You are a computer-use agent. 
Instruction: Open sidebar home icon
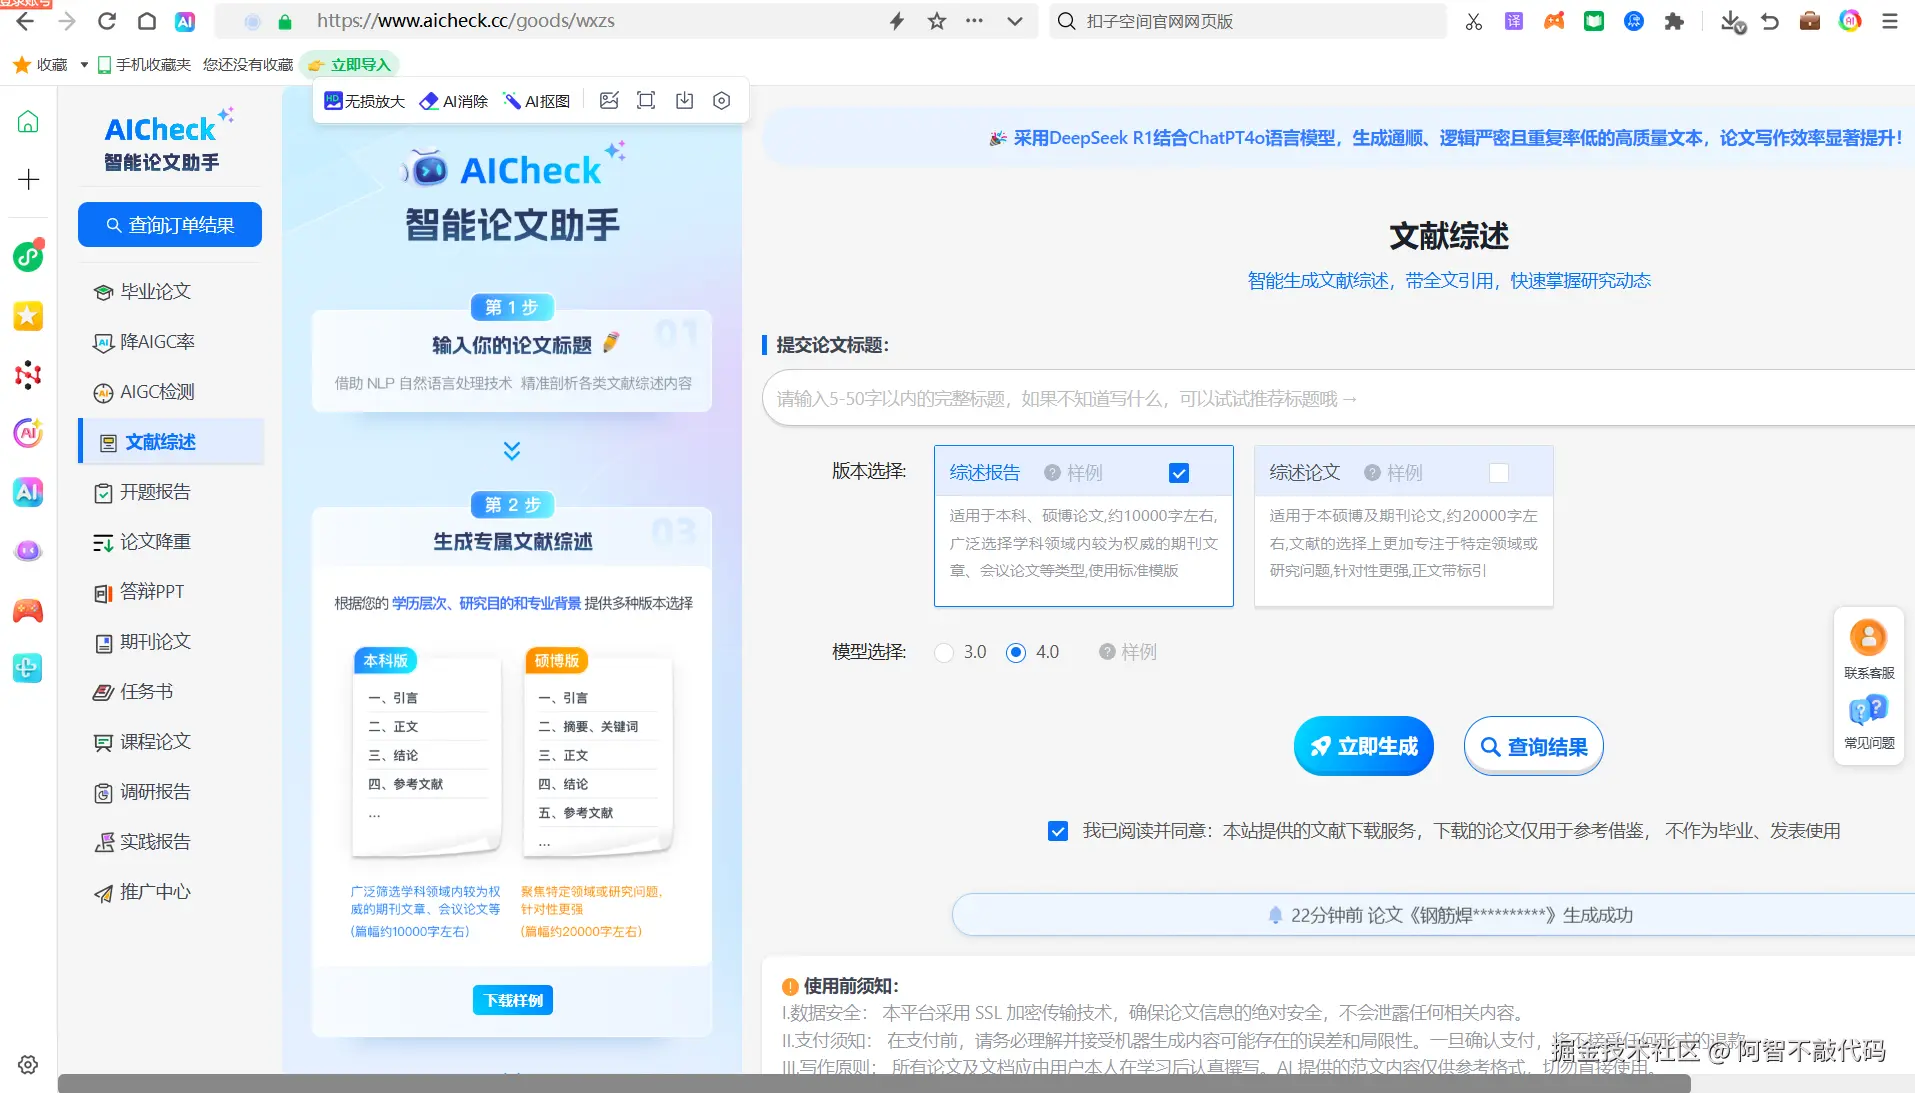coord(28,121)
